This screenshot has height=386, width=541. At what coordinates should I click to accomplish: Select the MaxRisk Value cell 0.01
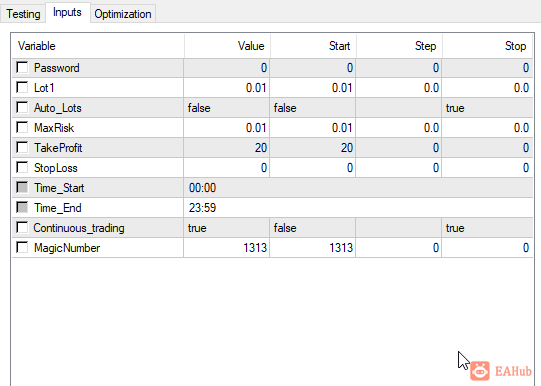227,128
